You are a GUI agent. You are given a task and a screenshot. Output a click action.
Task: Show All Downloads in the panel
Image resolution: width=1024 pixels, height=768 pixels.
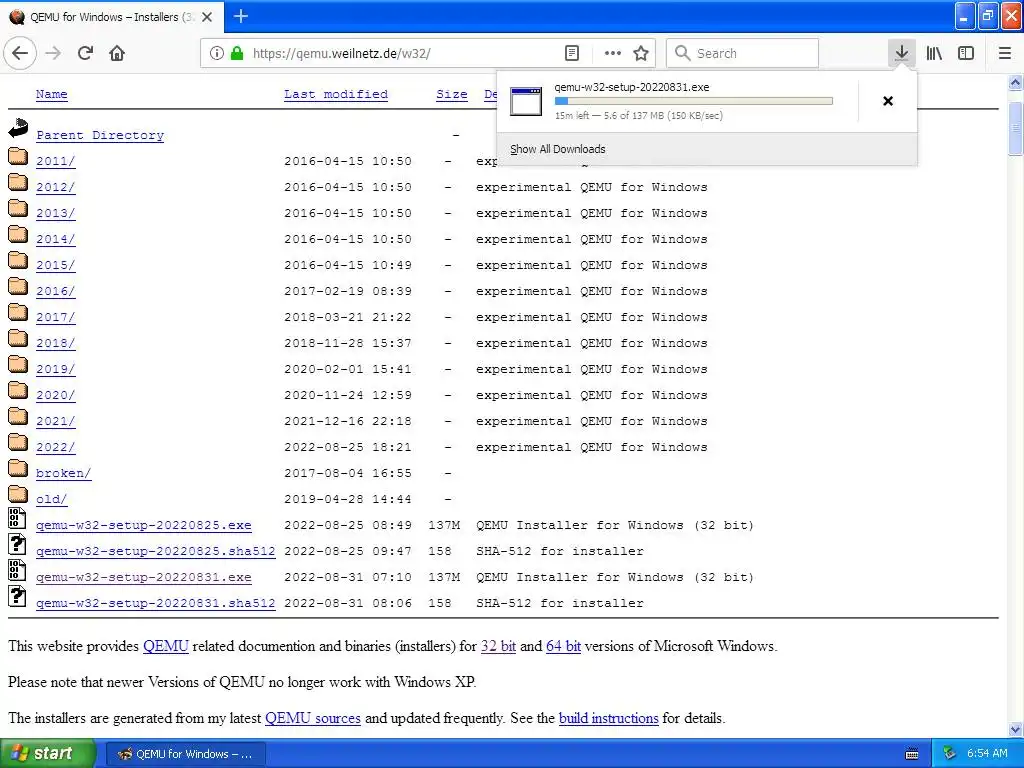click(558, 149)
